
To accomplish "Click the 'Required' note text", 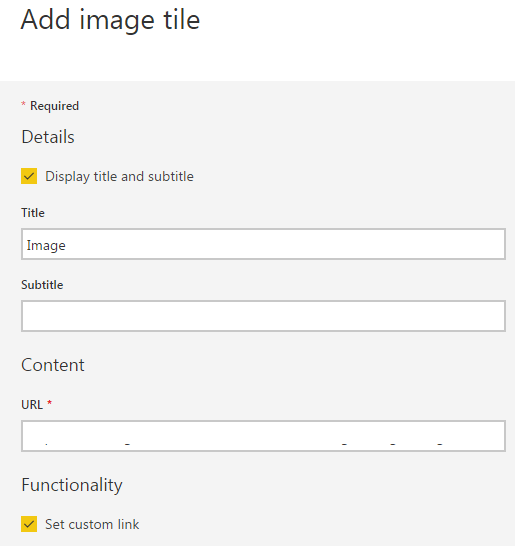I will point(54,106).
